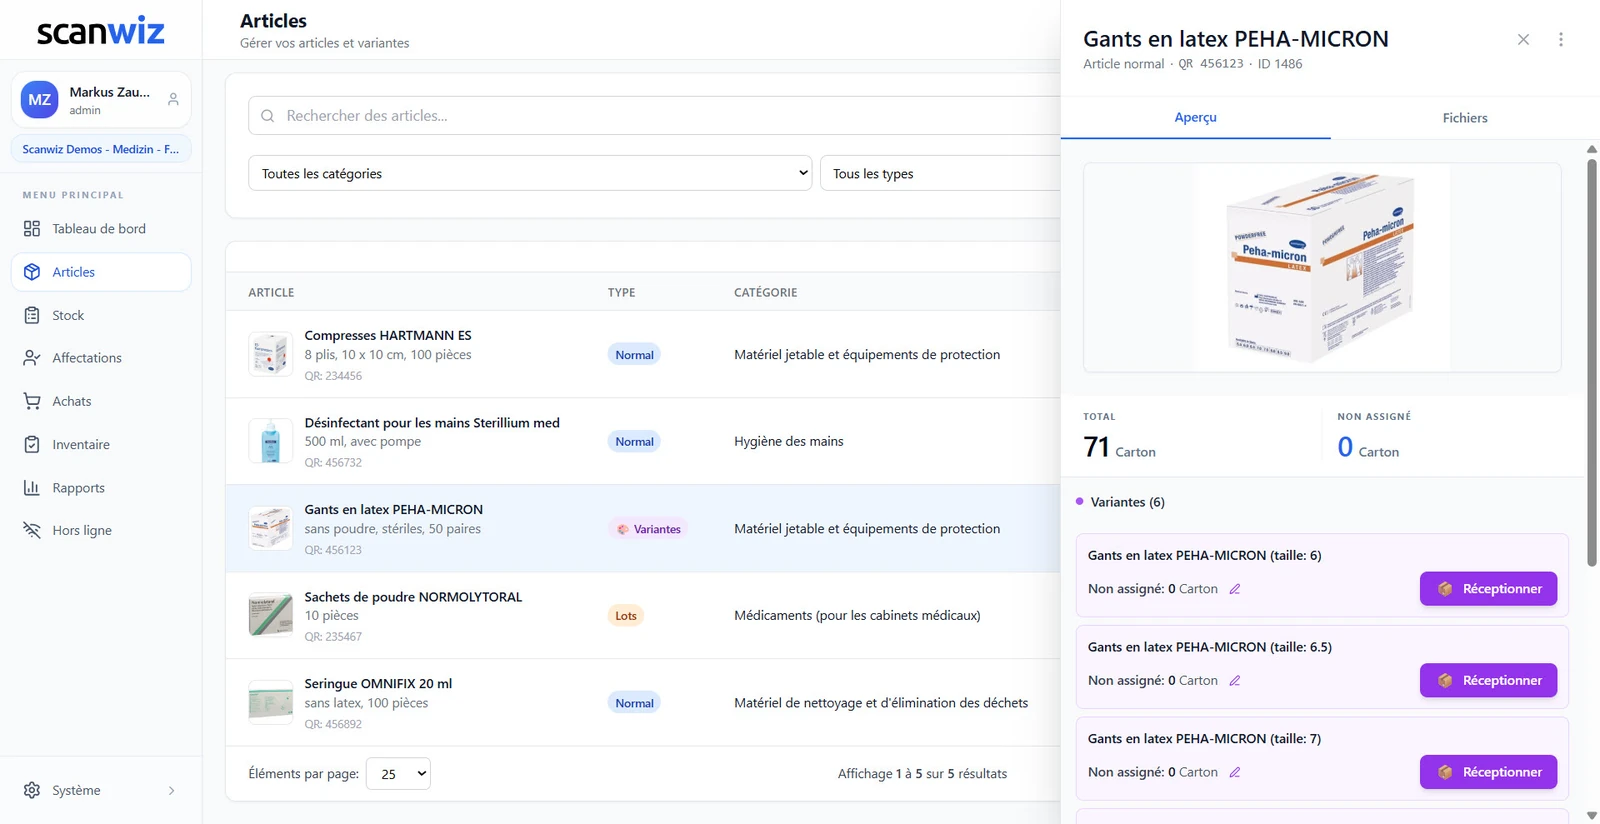Viewport: 1600px width, 824px height.
Task: Click the Désinfectant Sterillium med thumbnail
Action: click(271, 441)
